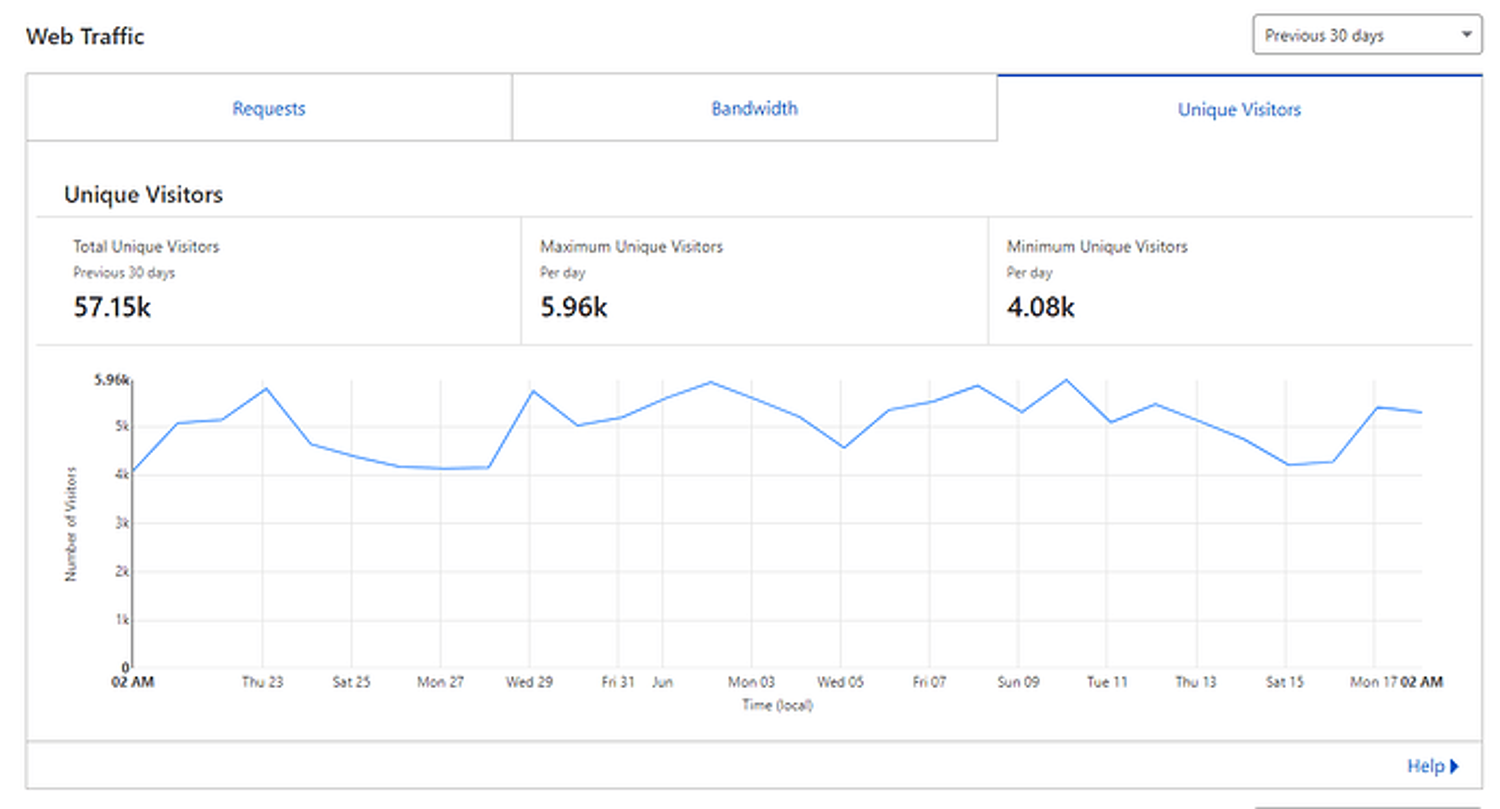Click the Web Traffic section heading
Screen dimensions: 1500x809
[x=85, y=37]
